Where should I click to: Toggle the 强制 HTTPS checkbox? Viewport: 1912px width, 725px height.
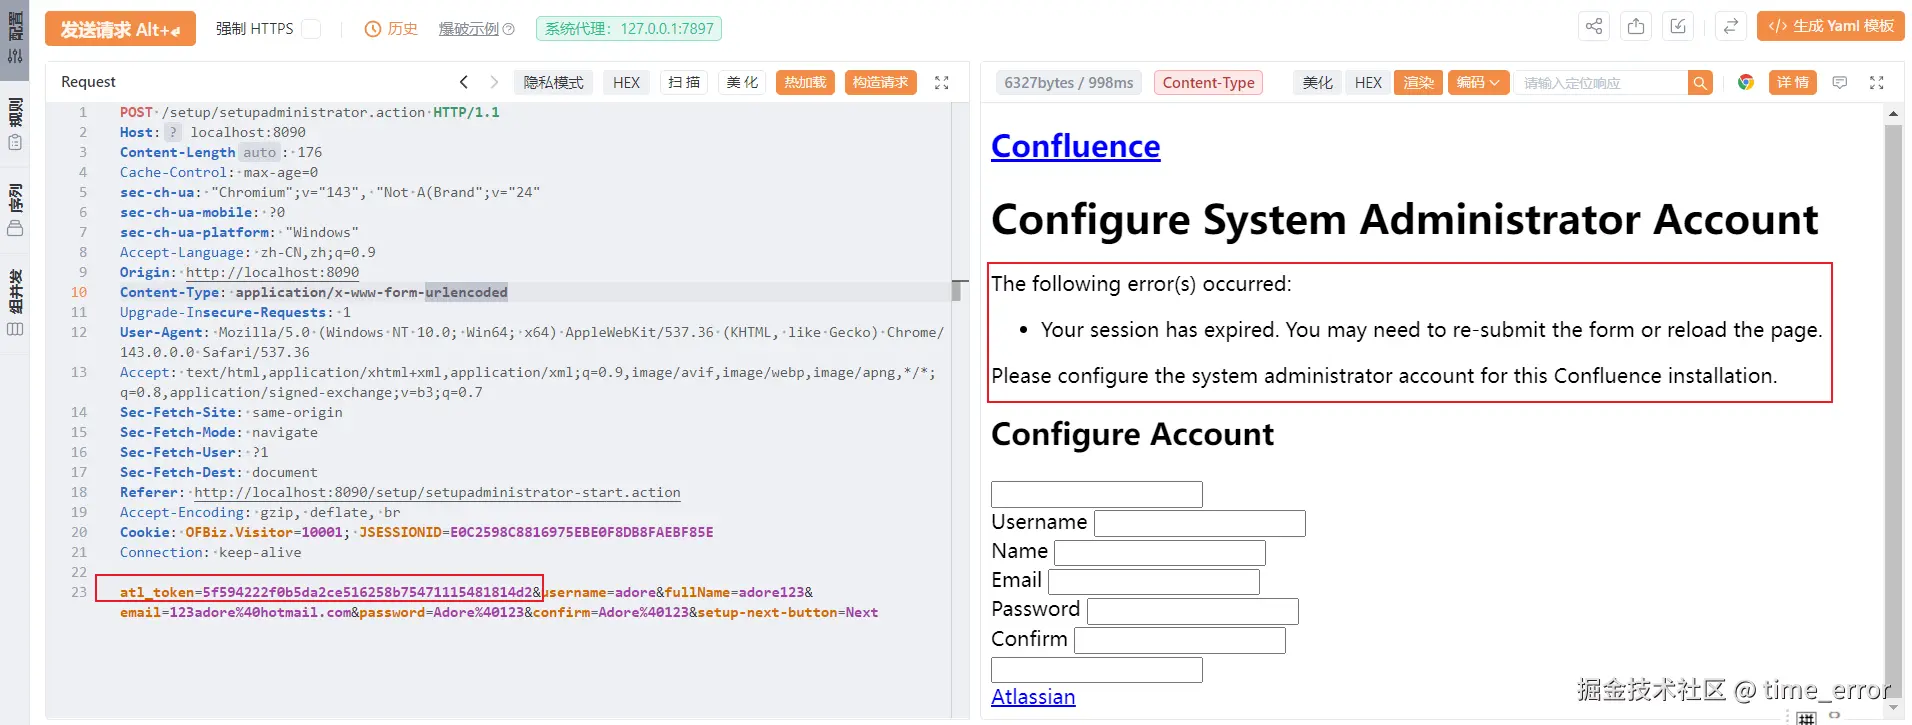(312, 29)
